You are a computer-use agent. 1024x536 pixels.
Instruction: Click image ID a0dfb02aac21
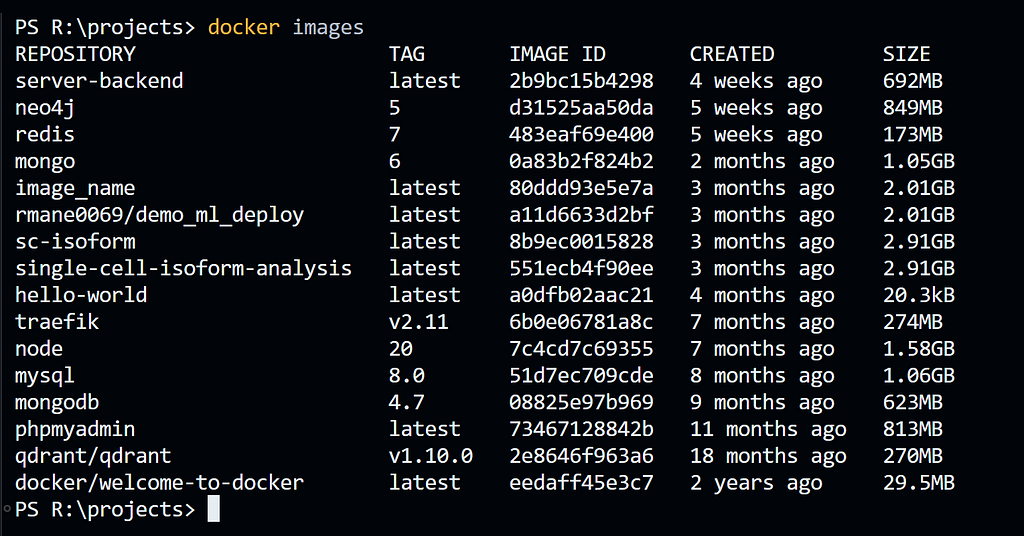point(581,295)
